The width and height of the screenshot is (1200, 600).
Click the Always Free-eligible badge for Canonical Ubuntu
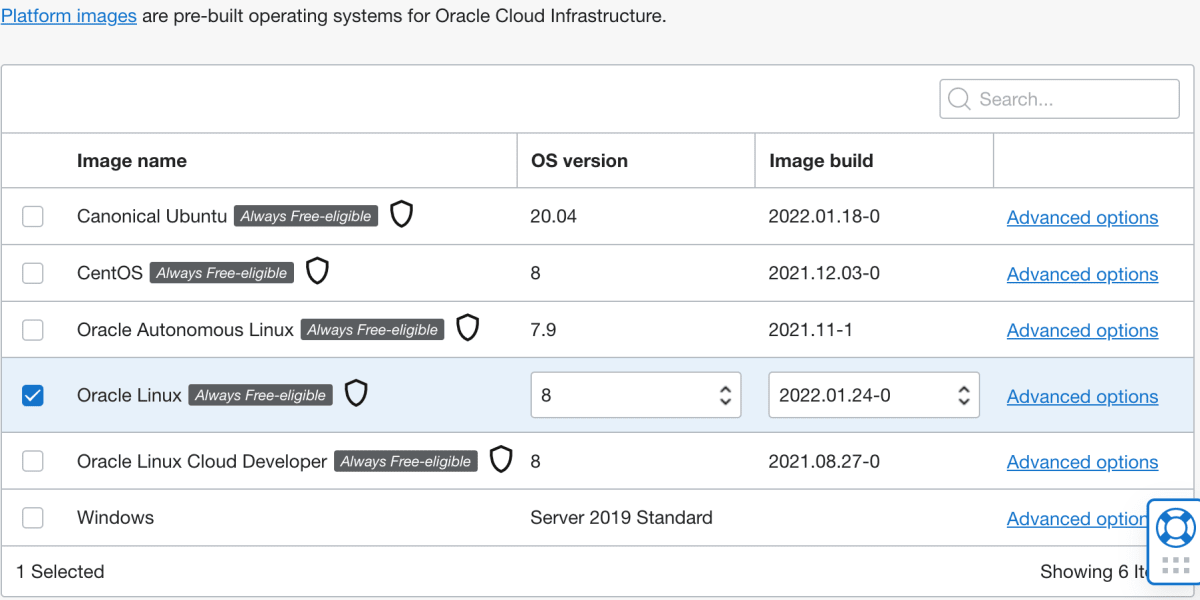tap(306, 216)
